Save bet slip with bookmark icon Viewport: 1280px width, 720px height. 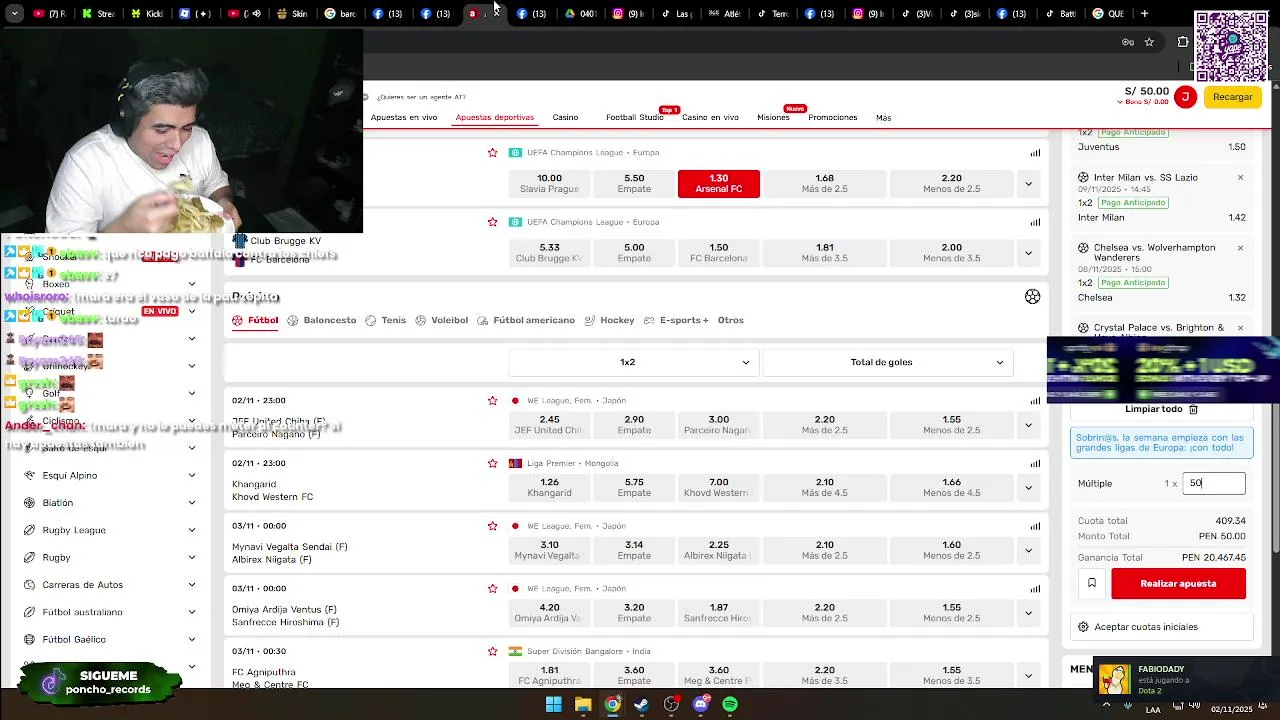[1092, 583]
